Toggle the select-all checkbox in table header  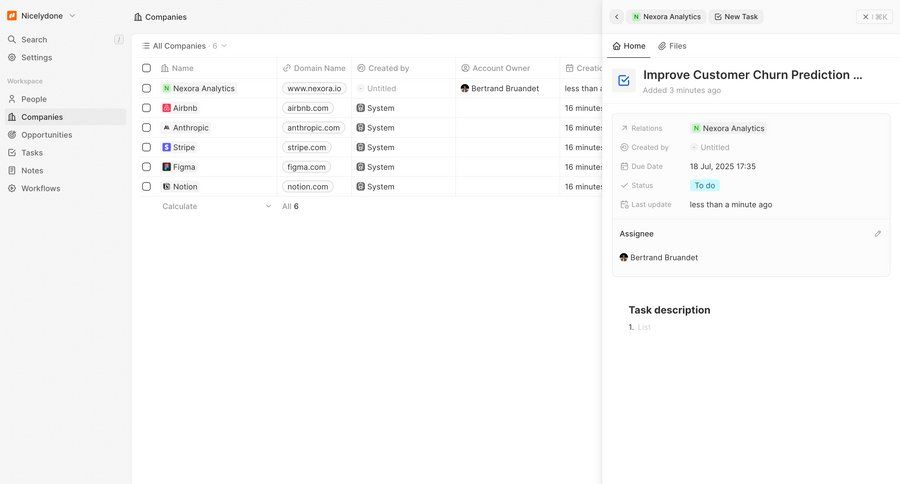[146, 68]
